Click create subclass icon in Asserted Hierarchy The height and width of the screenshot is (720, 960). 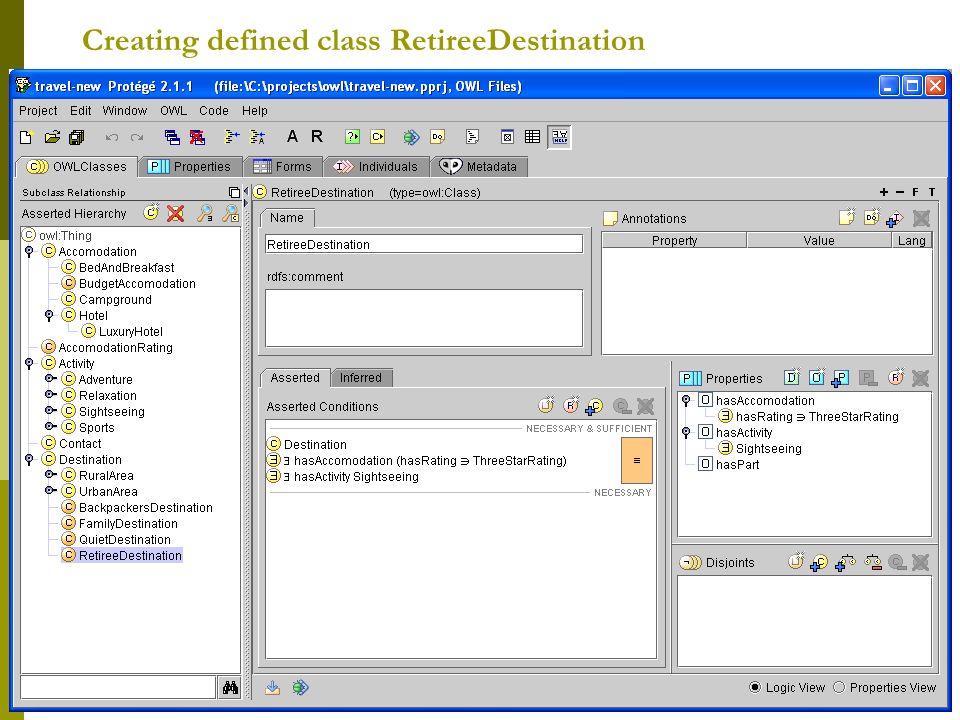(x=151, y=213)
